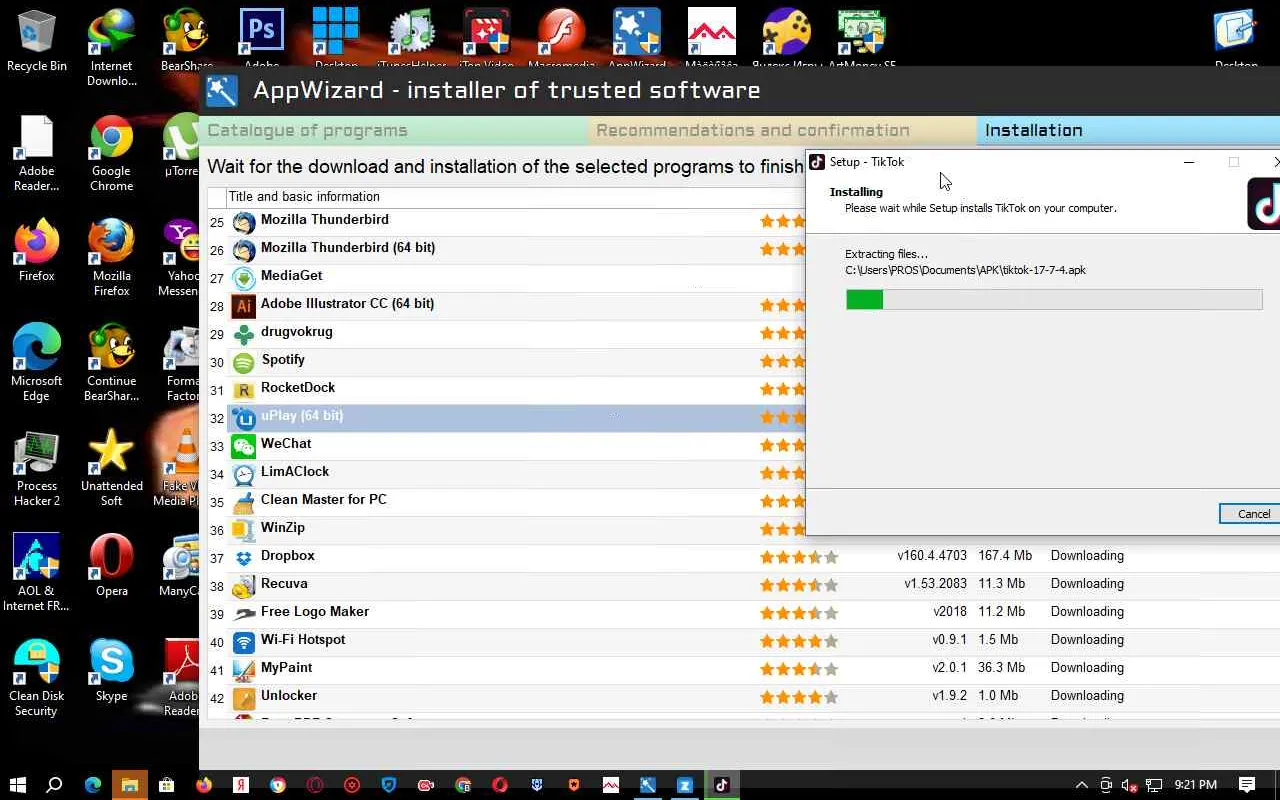Click the muted volume icon in the system tray
Image resolution: width=1280 pixels, height=800 pixels.
[x=1129, y=785]
